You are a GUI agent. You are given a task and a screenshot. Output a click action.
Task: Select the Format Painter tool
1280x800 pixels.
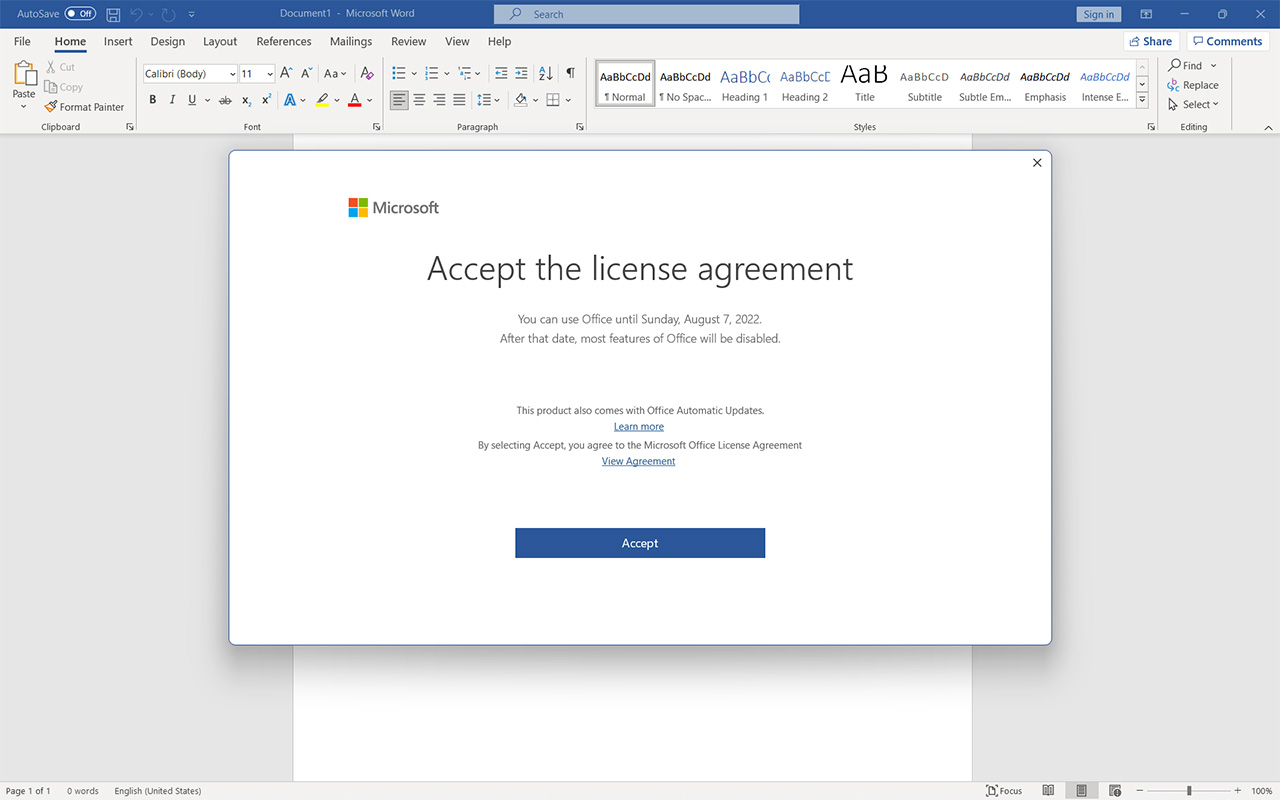pyautogui.click(x=85, y=107)
